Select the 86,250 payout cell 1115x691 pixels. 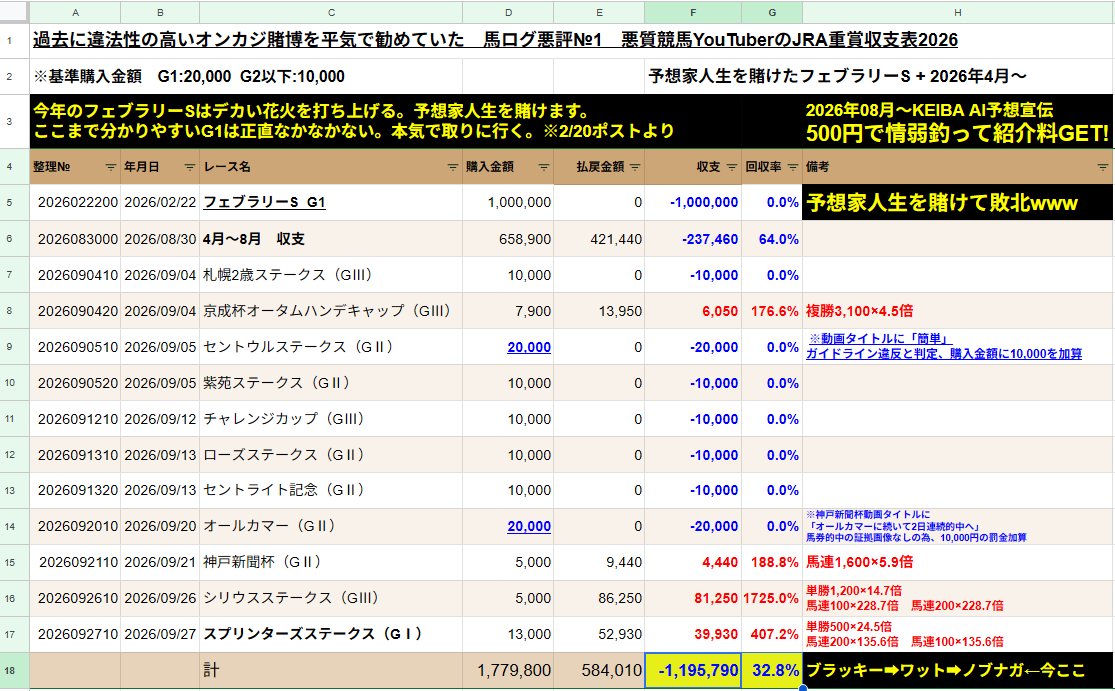[599, 598]
